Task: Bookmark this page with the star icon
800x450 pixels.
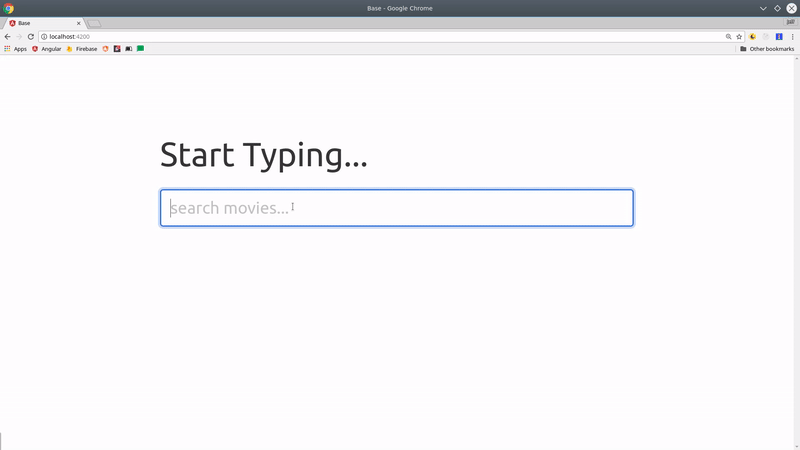Action: (x=739, y=36)
